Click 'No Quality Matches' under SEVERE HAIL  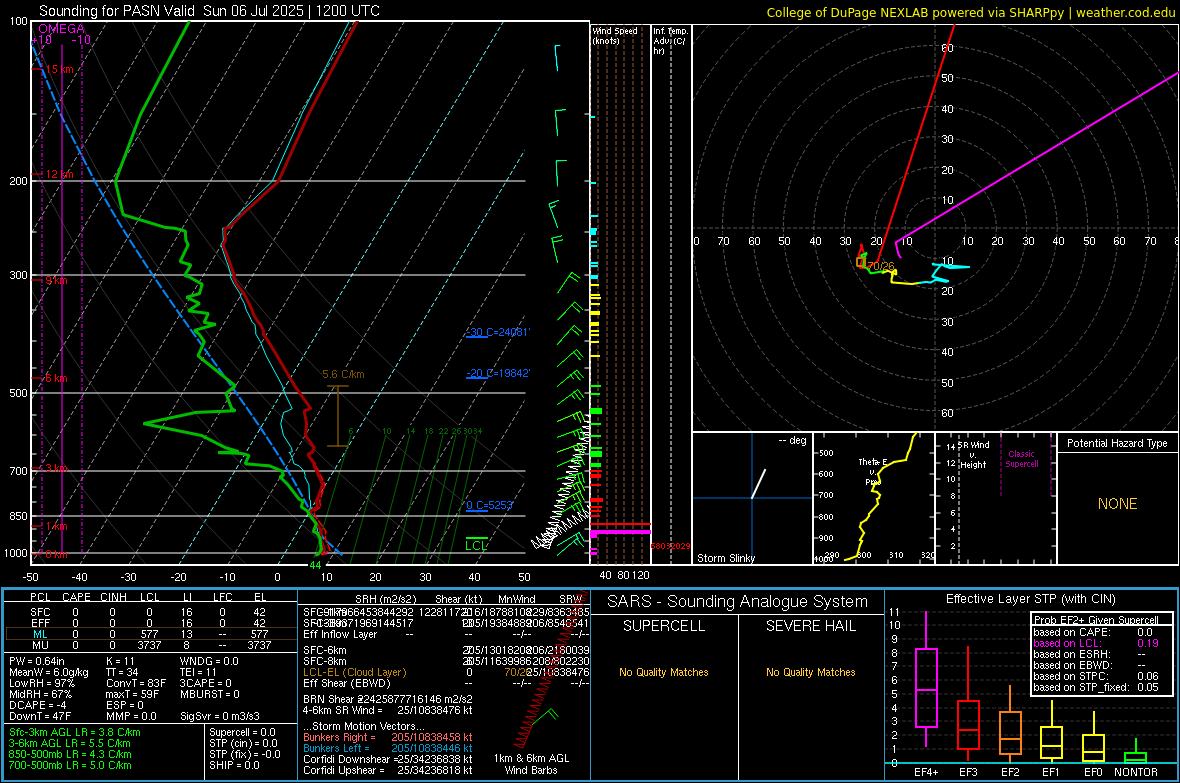tap(810, 672)
